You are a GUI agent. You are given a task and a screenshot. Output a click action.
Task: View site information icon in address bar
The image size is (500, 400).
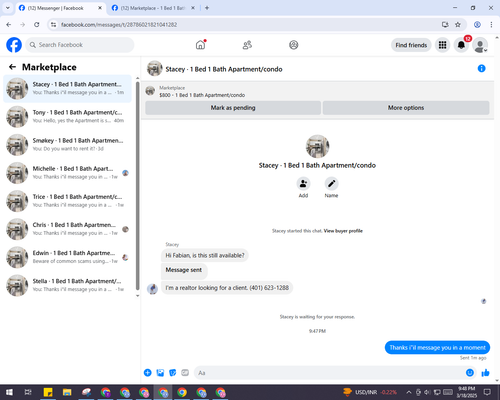click(x=53, y=24)
